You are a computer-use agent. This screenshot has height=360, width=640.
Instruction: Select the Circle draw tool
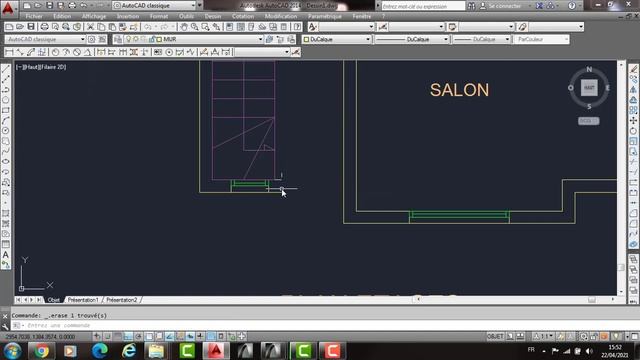[x=6, y=131]
